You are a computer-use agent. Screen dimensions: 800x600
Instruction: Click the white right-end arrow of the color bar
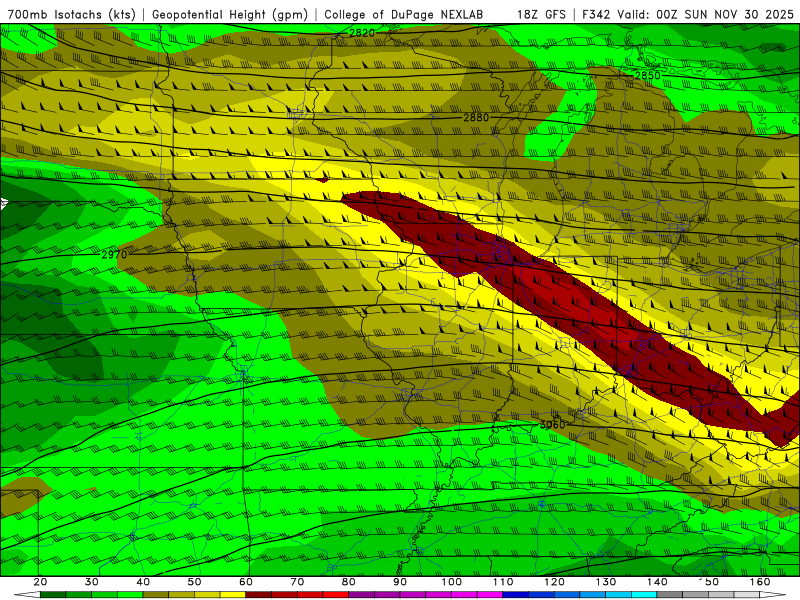click(773, 595)
